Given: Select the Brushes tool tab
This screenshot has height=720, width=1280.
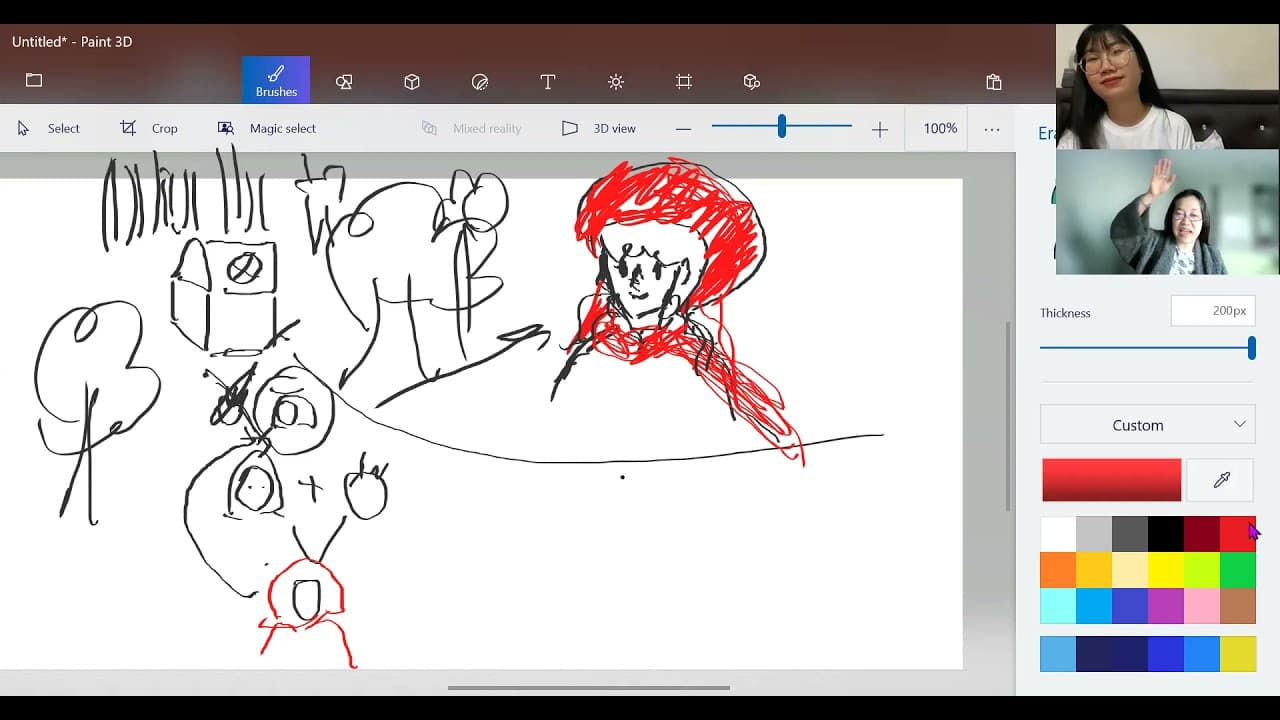Looking at the screenshot, I should 276,80.
